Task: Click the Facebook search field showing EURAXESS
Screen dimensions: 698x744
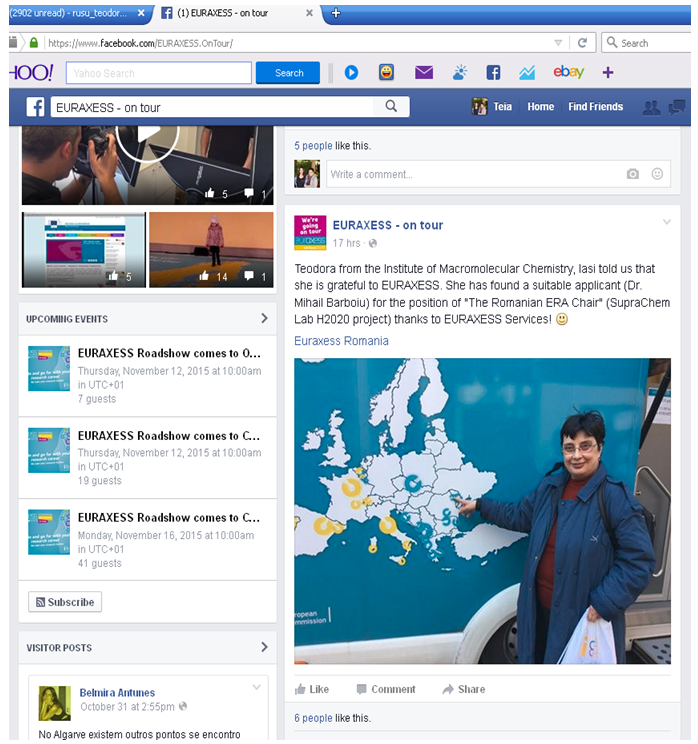Action: click(212, 107)
